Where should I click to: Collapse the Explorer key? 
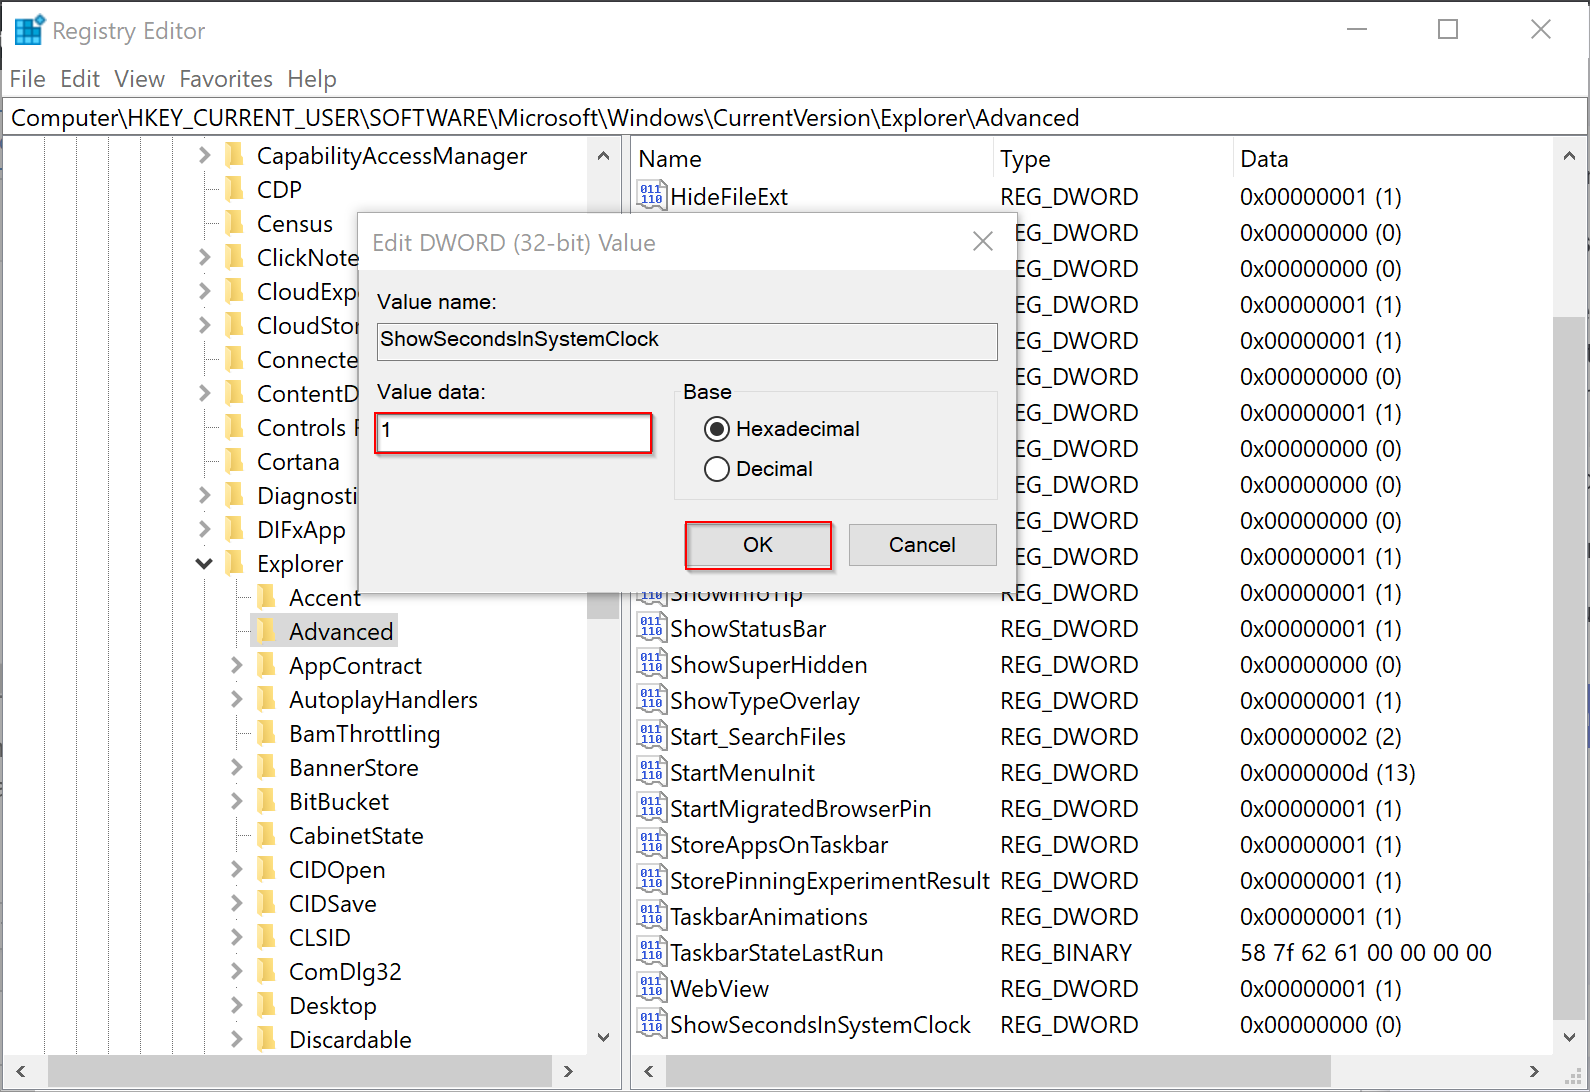204,563
